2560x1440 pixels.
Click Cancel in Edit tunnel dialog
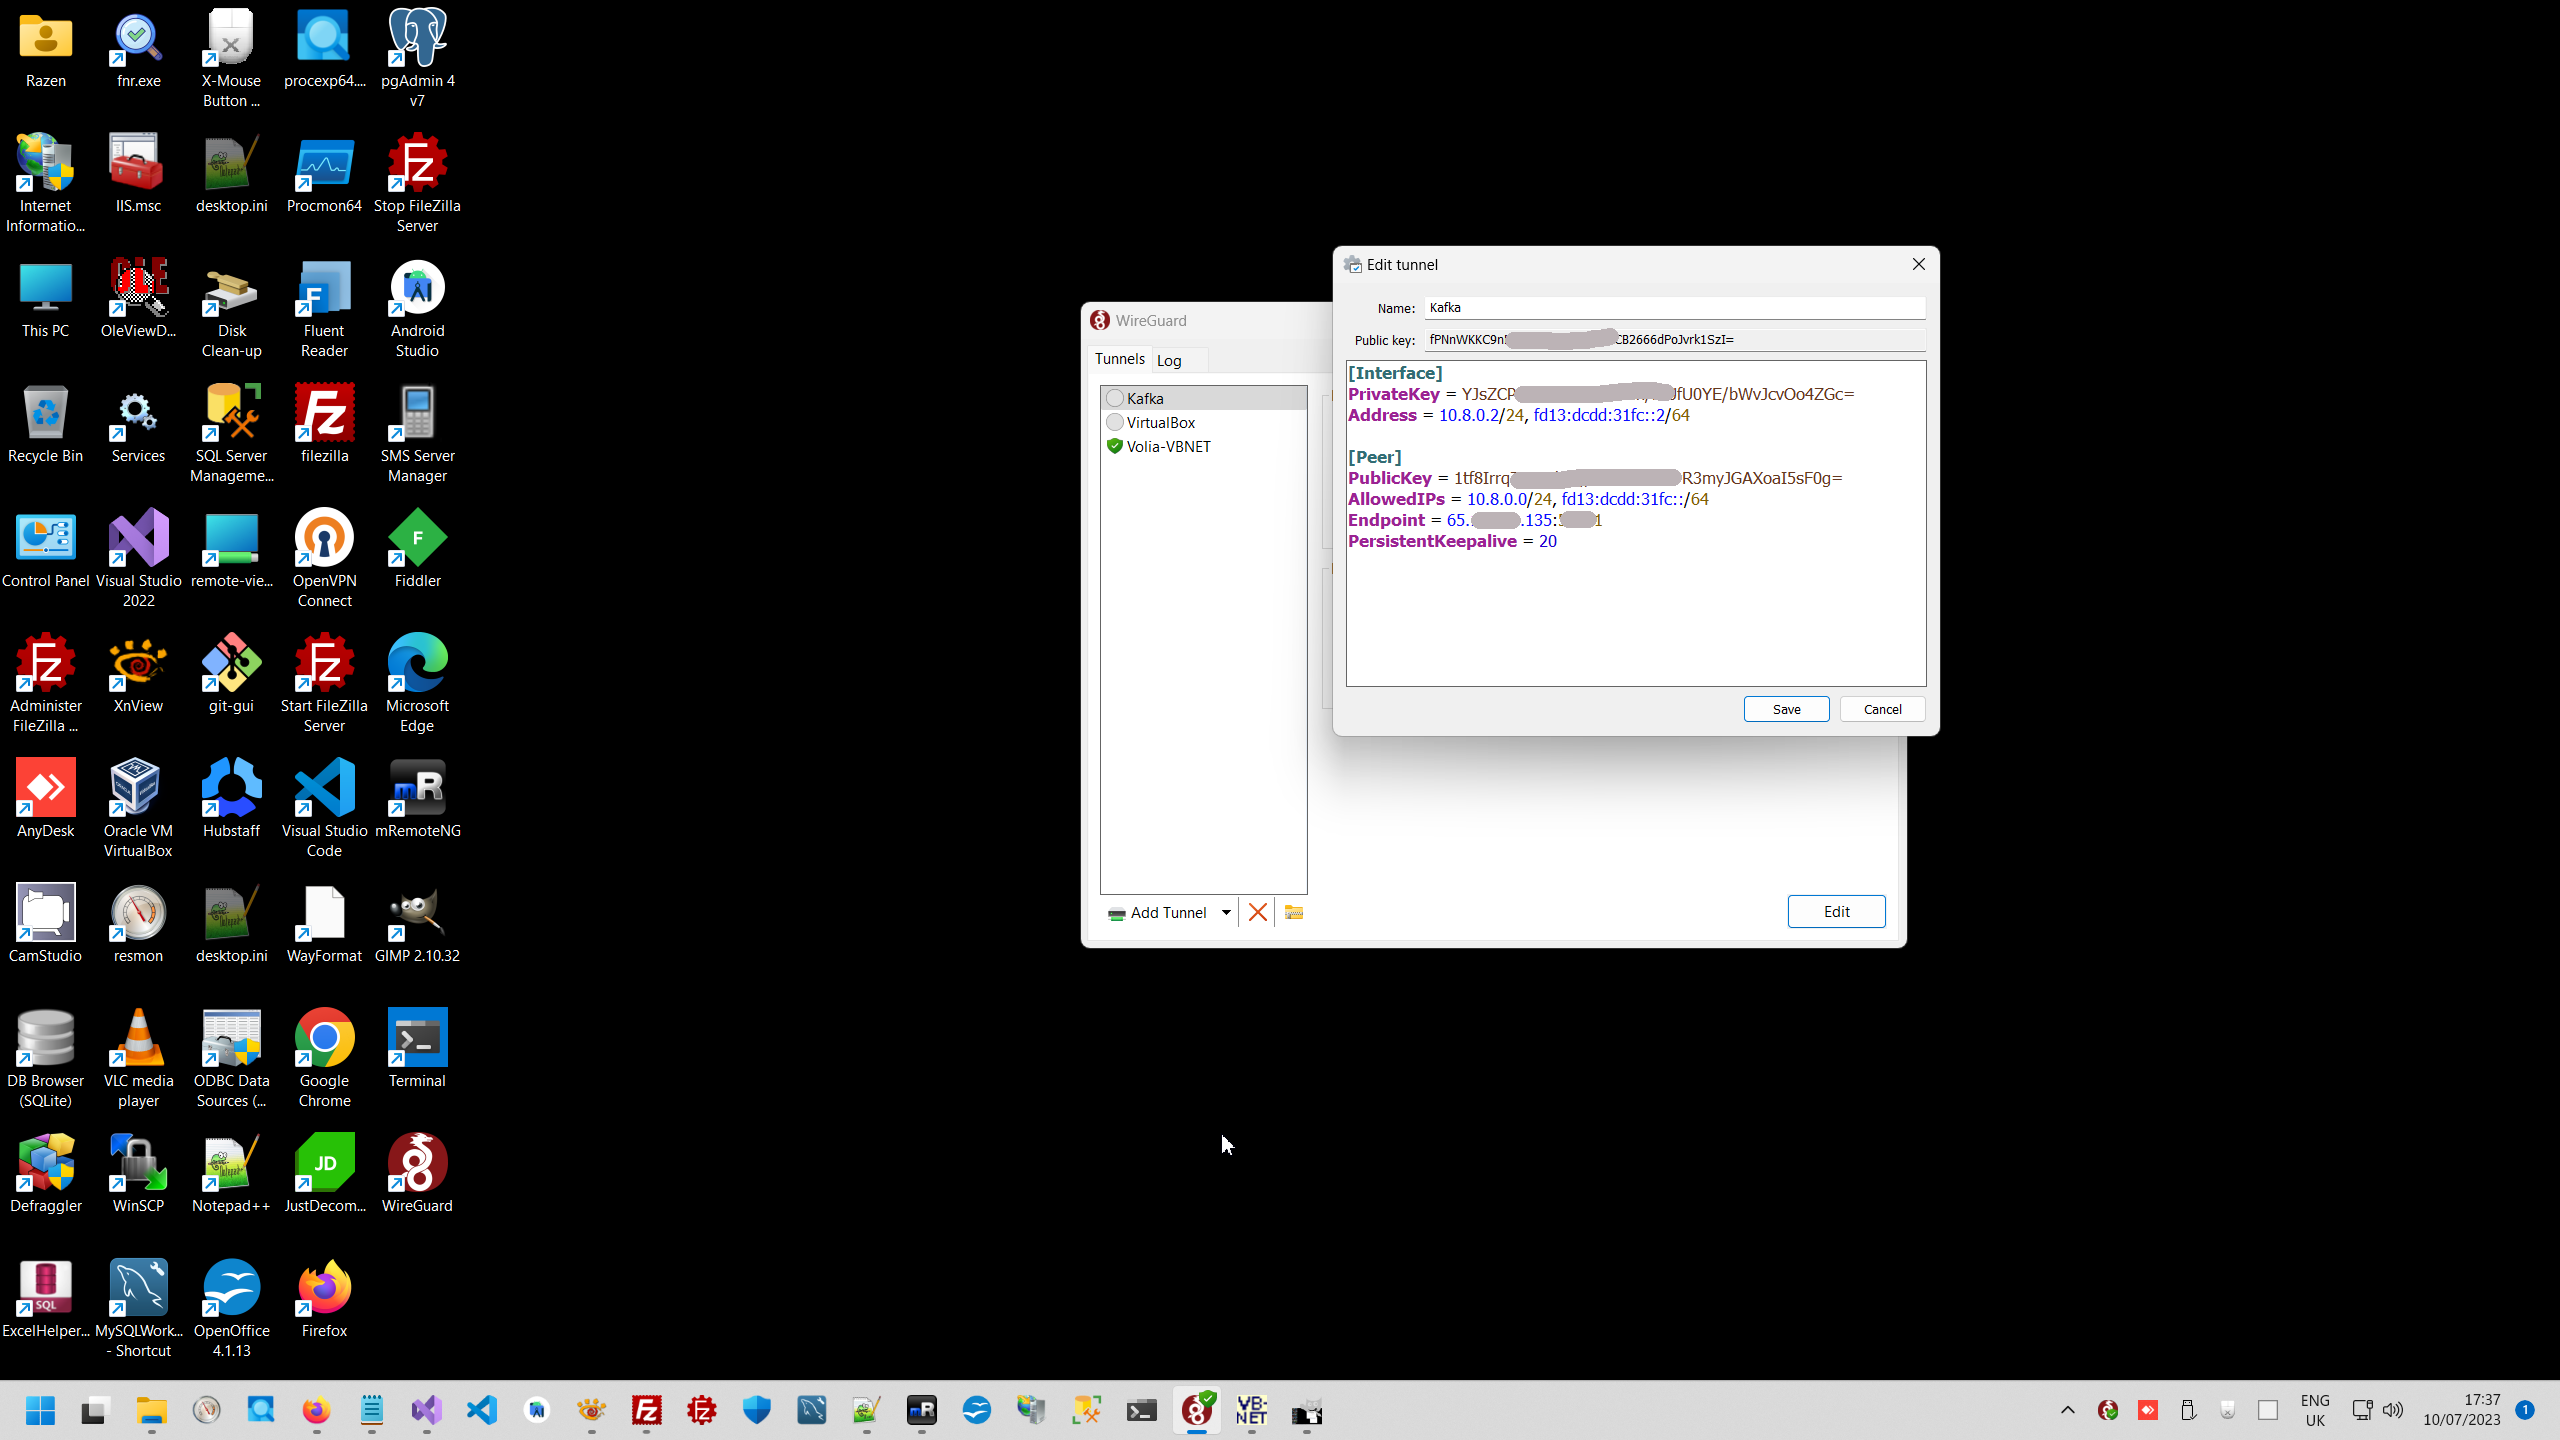point(1882,709)
